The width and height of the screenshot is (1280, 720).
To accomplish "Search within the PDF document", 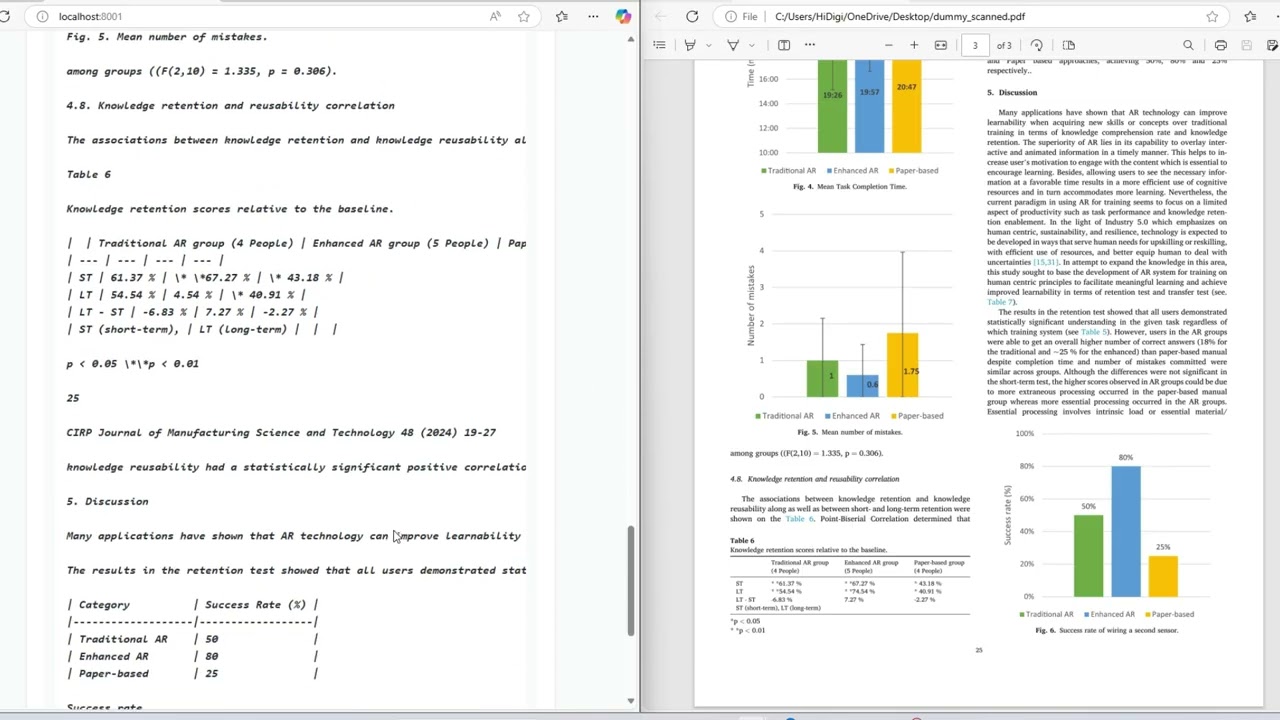I will pyautogui.click(x=1188, y=45).
